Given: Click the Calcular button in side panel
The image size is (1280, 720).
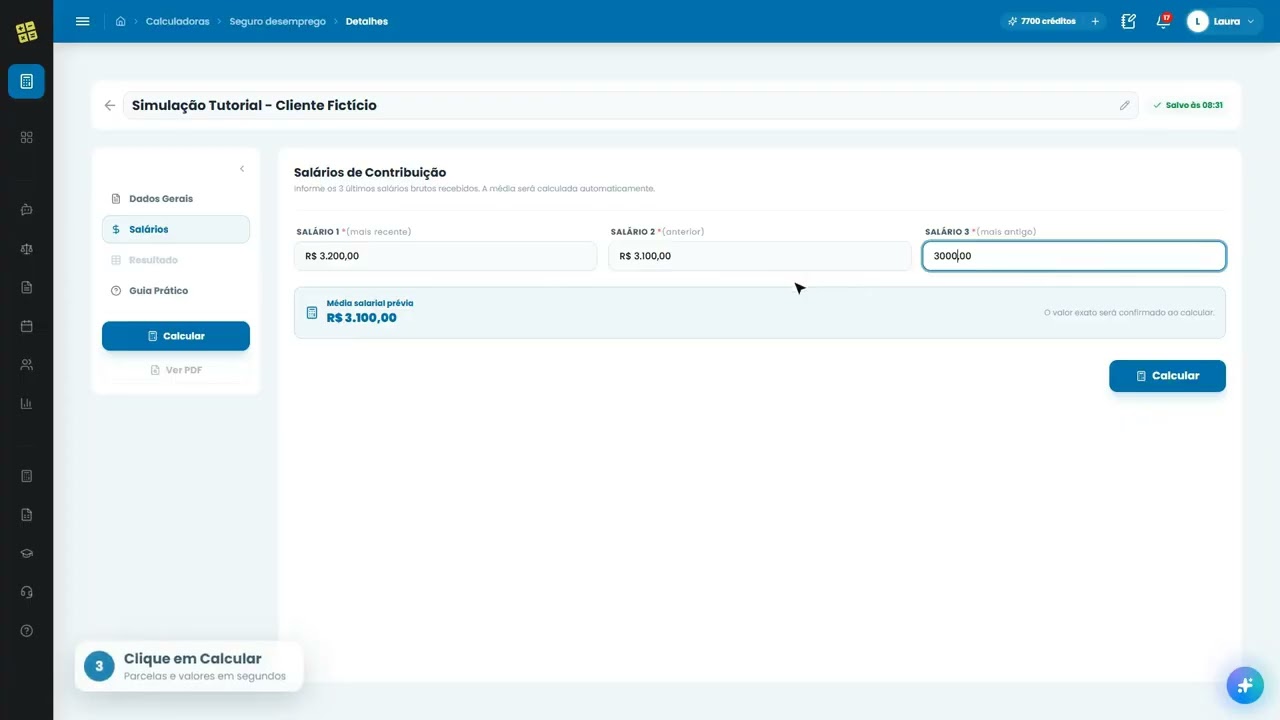Looking at the screenshot, I should click(176, 336).
